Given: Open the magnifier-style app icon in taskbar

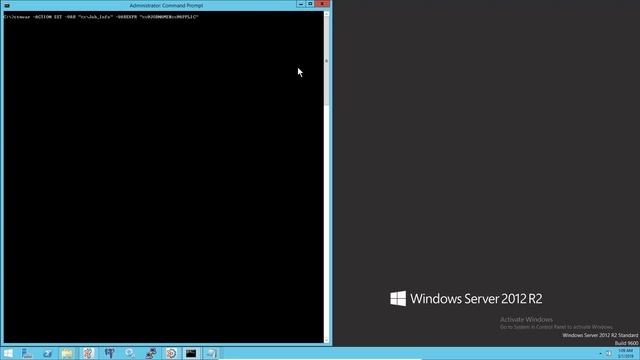Looking at the screenshot, I should point(130,353).
